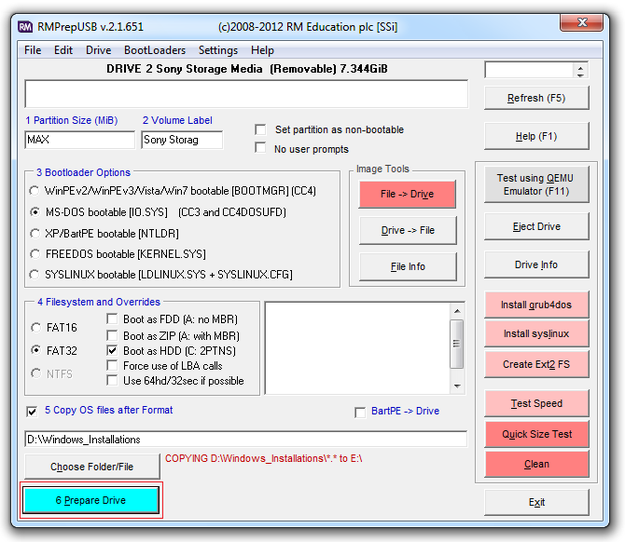Click the empty info text box beside Filesystem options
625x542 pixels.
(x=358, y=348)
